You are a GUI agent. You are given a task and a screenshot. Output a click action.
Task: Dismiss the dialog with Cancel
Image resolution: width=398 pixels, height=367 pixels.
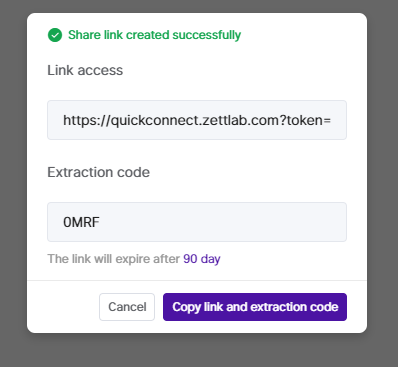(127, 307)
